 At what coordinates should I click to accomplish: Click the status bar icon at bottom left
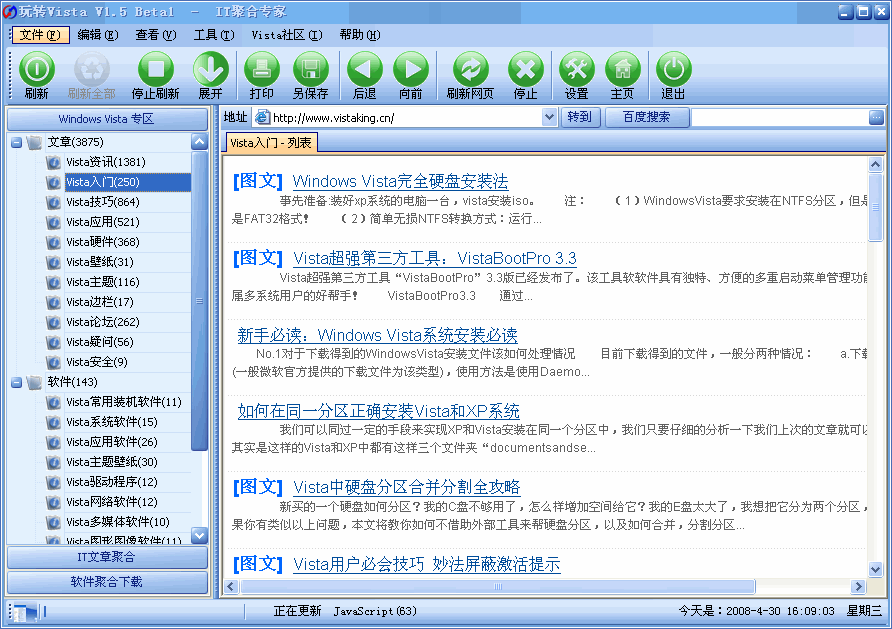(x=24, y=612)
